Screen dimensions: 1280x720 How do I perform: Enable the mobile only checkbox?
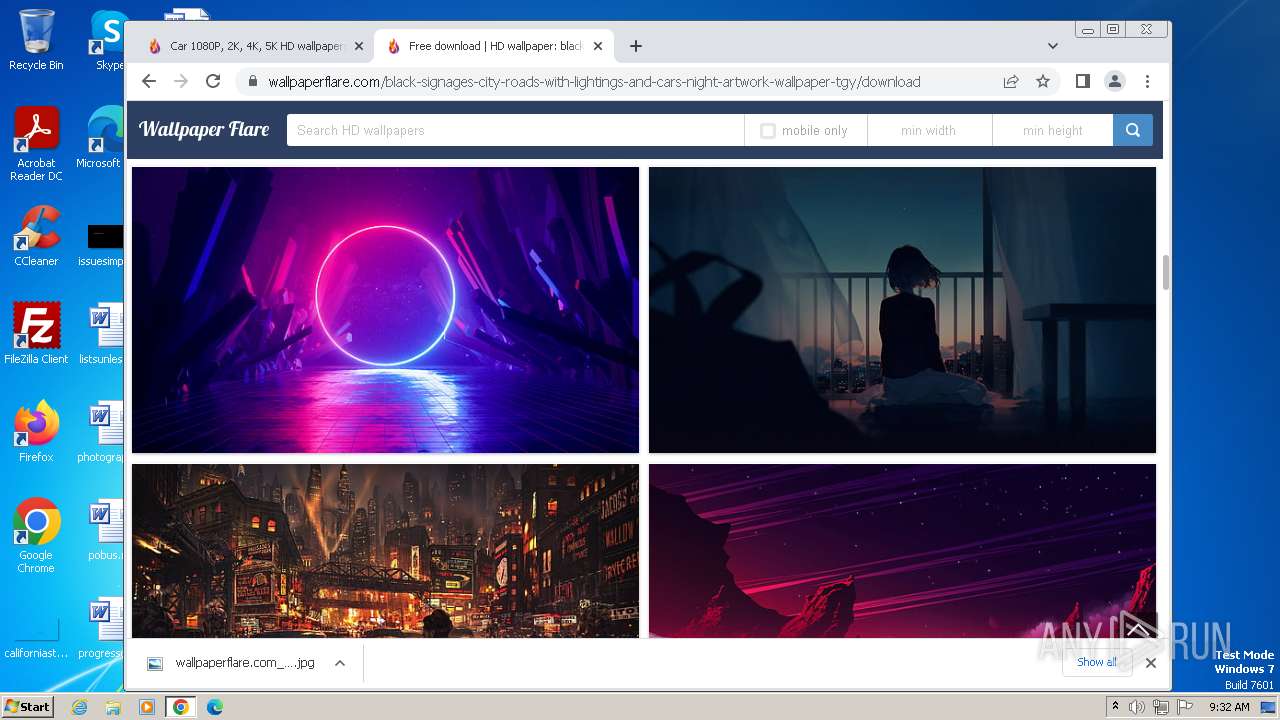[768, 131]
